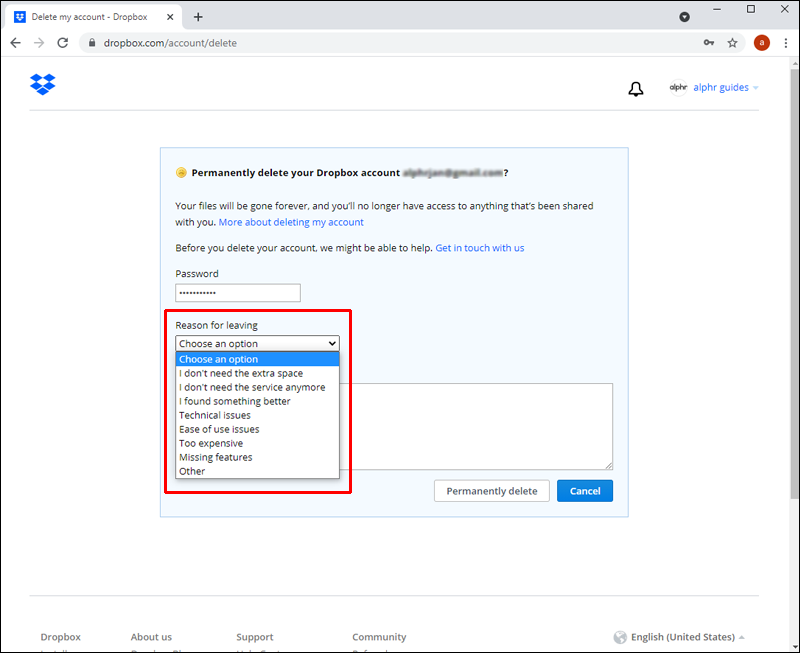Viewport: 800px width, 653px height.
Task: Click the Dropbox logo icon
Action: pos(42,84)
